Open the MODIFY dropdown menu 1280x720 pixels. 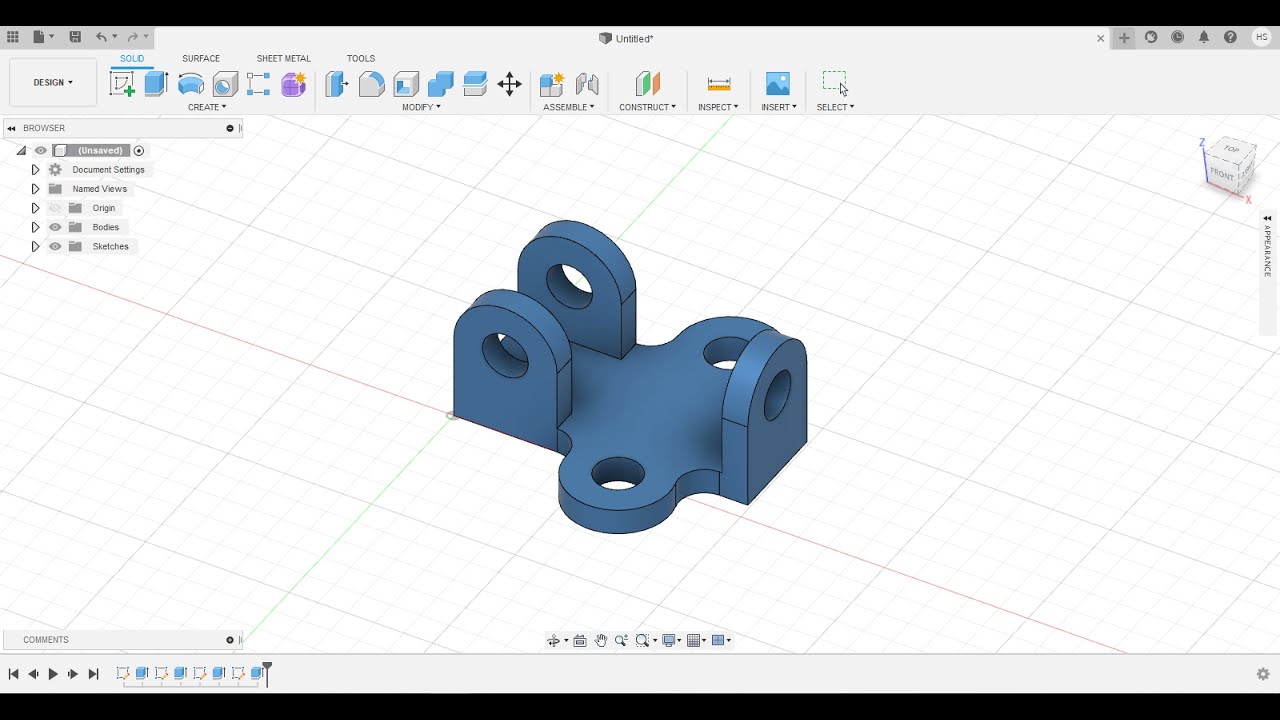coord(421,107)
